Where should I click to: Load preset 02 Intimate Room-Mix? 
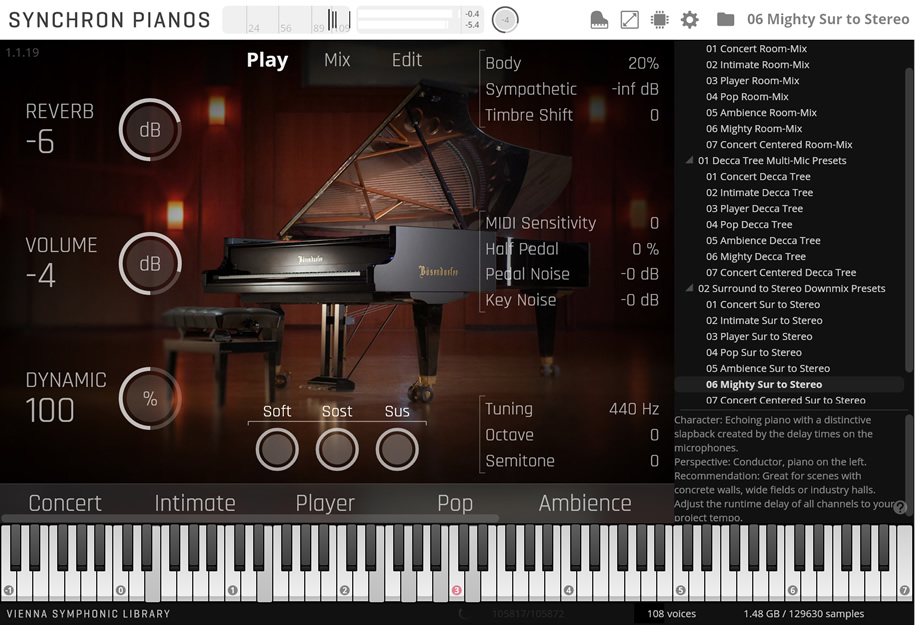pyautogui.click(x=757, y=65)
